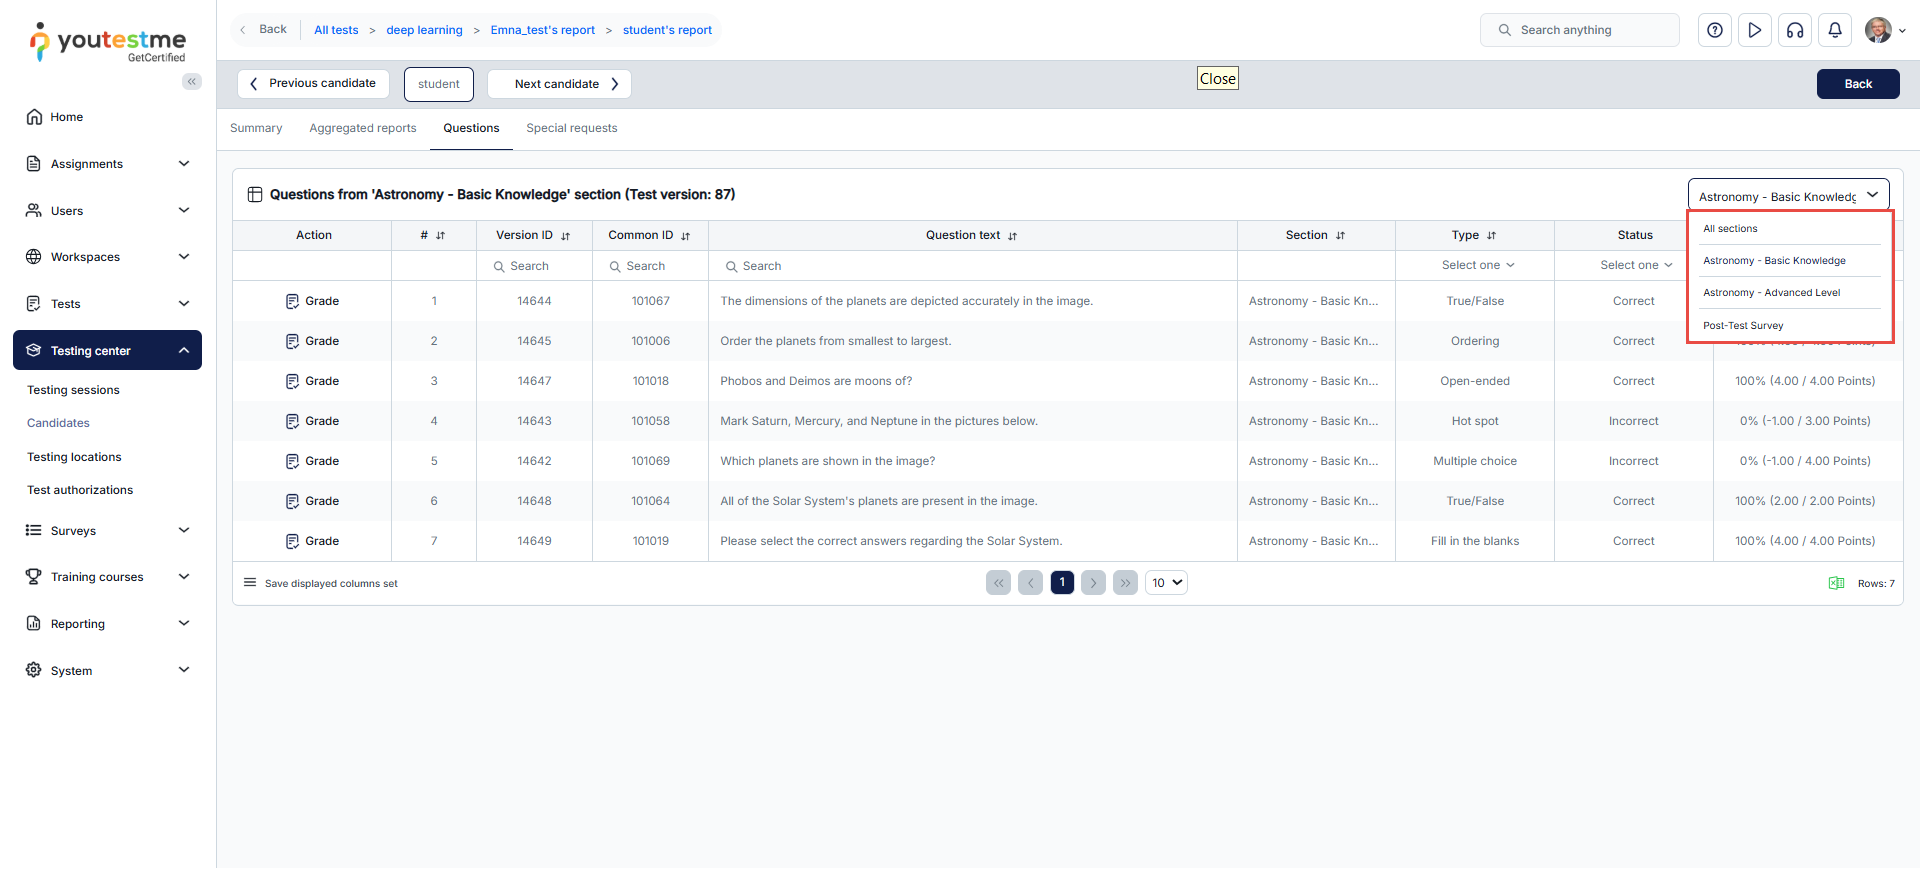Choose Post-Test Survey in the section dropdown
This screenshot has width=1920, height=869.
[x=1743, y=326]
